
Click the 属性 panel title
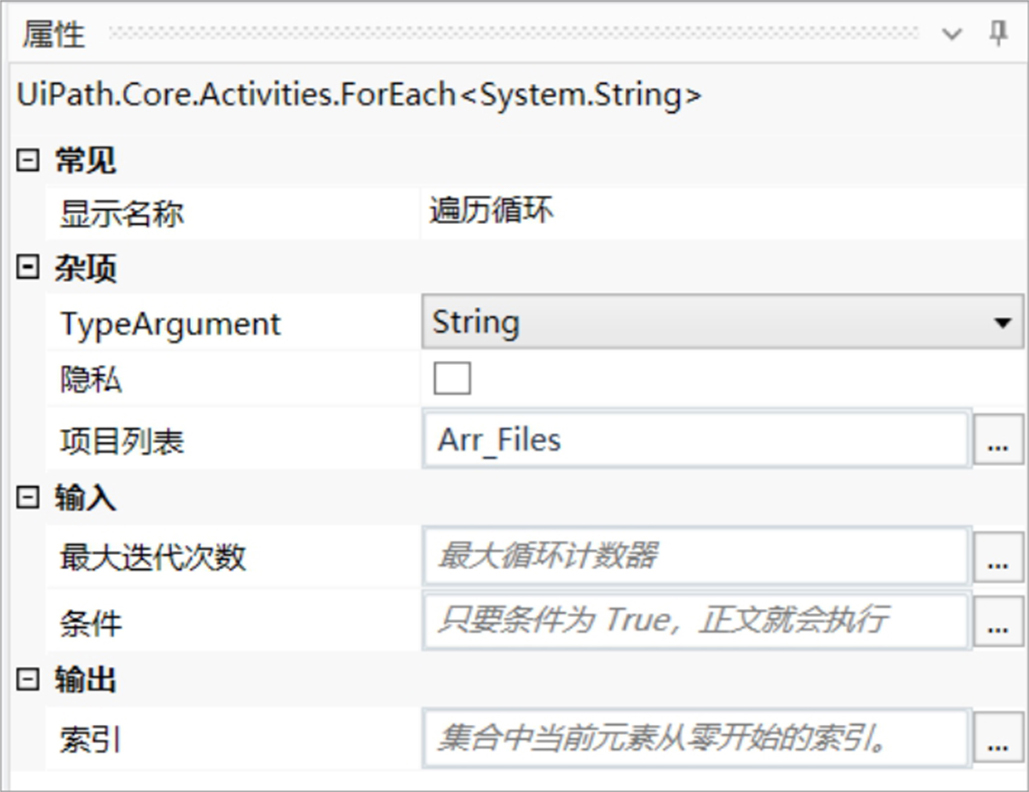coord(54,34)
